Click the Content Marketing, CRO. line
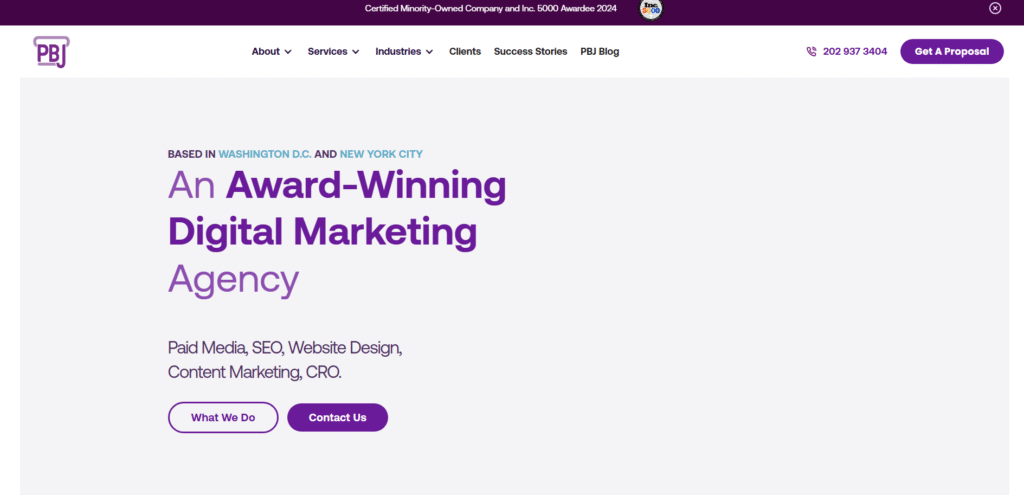Viewport: 1024px width, 495px height. coord(255,373)
